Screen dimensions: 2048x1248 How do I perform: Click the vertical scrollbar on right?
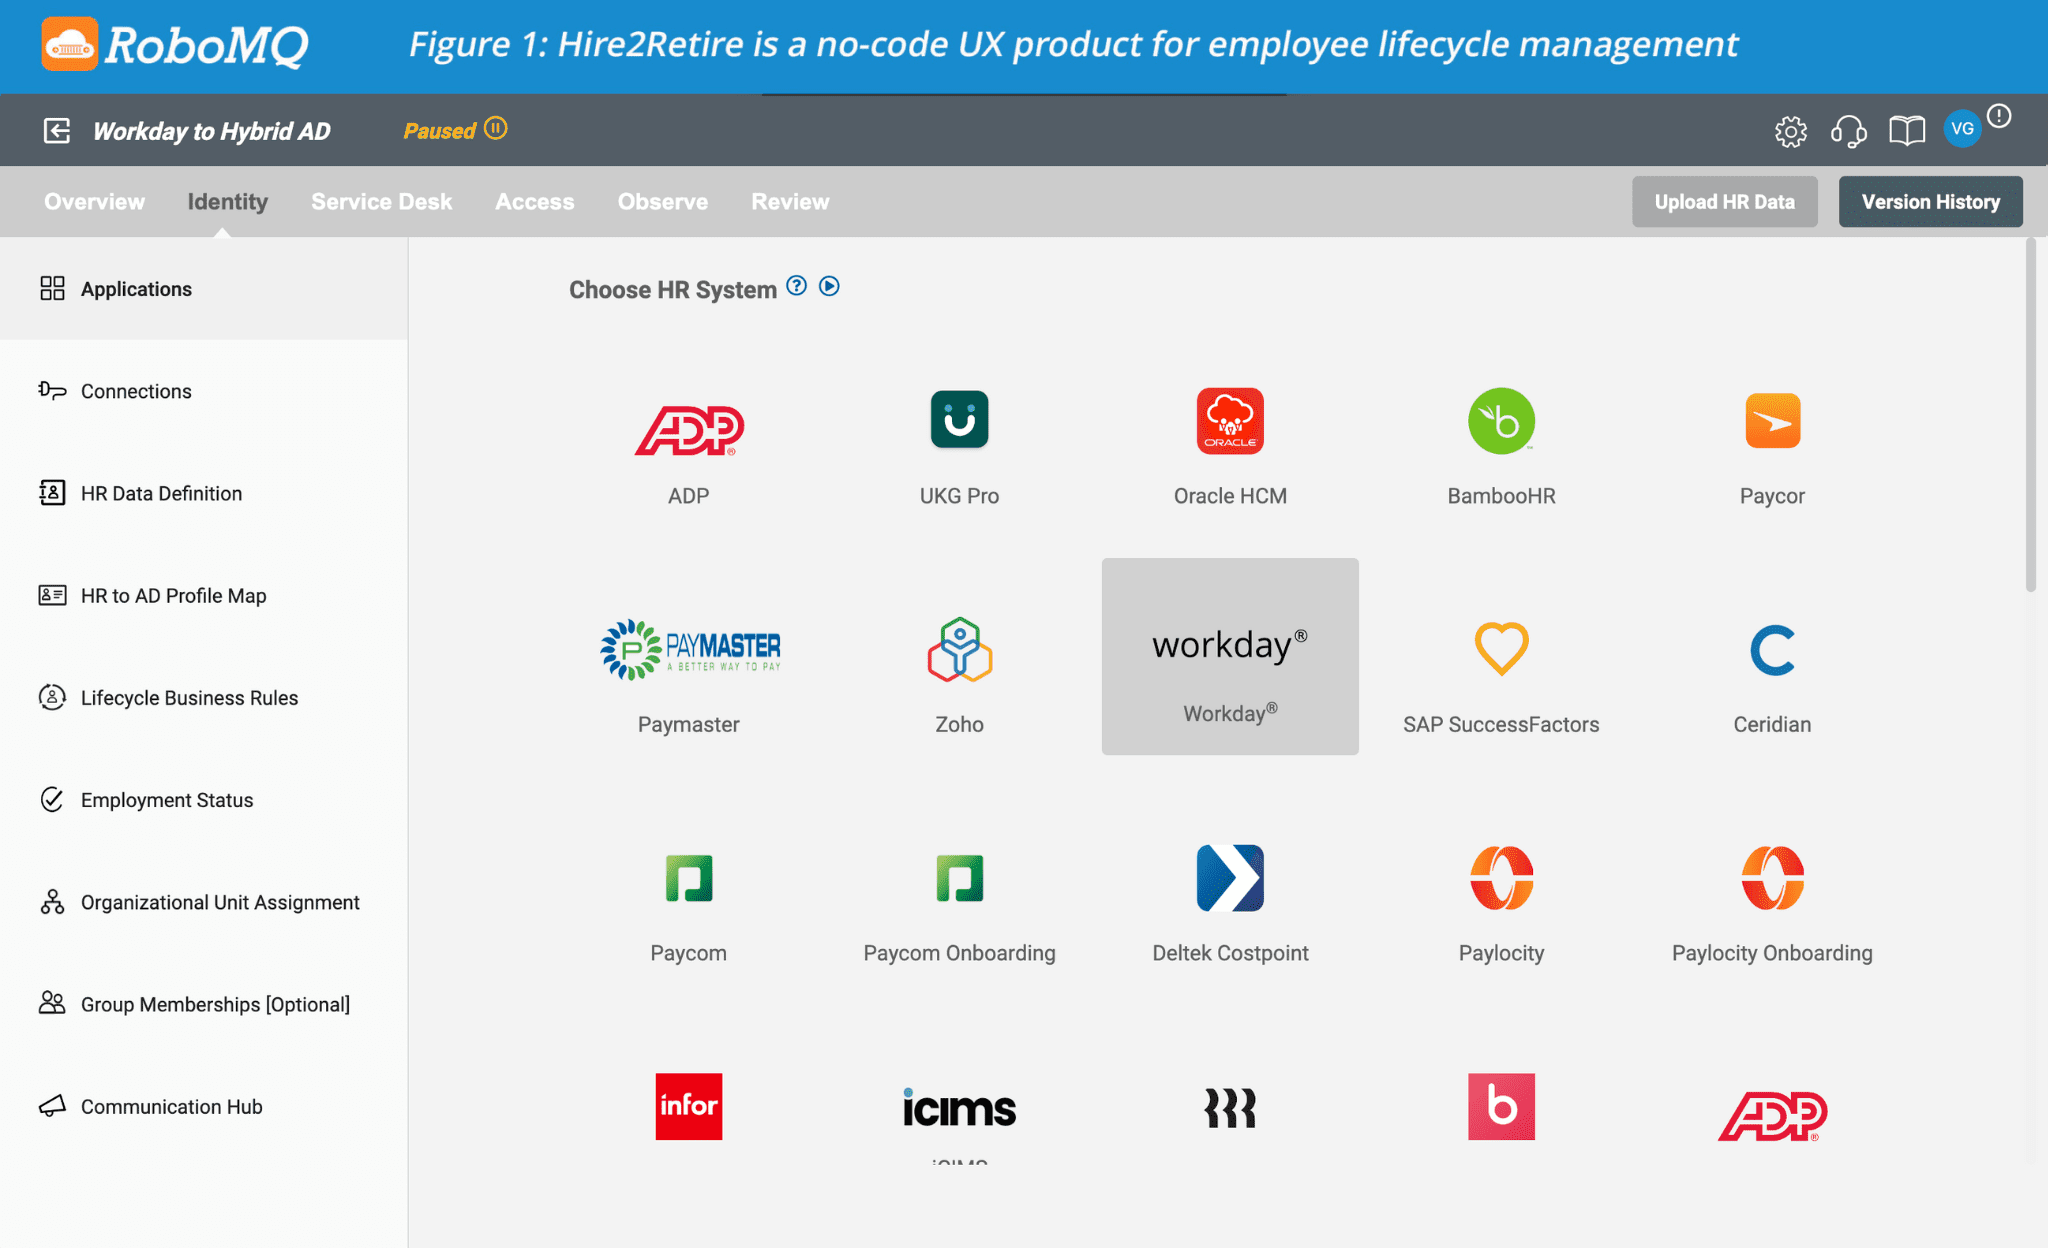tap(2030, 415)
